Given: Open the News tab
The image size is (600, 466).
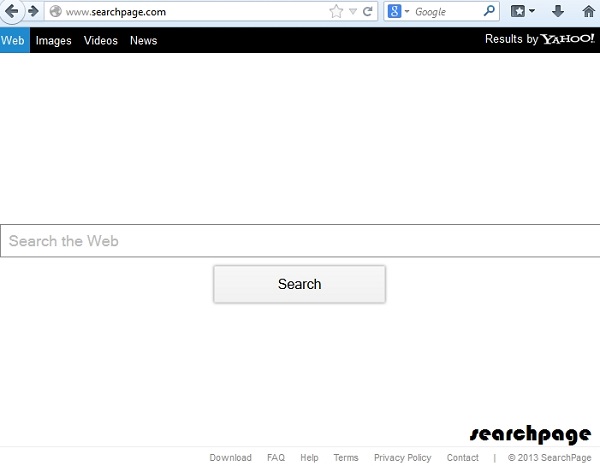Looking at the screenshot, I should pyautogui.click(x=143, y=41).
